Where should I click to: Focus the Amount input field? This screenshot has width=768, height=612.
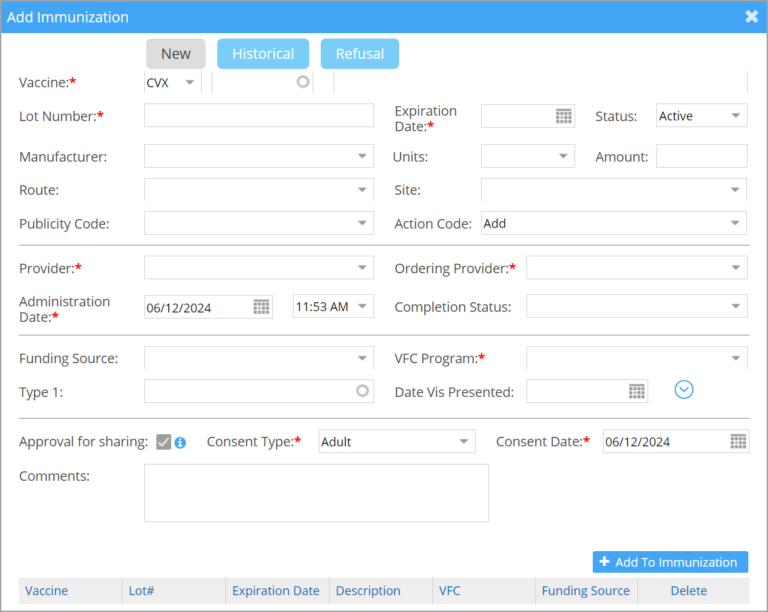(702, 156)
